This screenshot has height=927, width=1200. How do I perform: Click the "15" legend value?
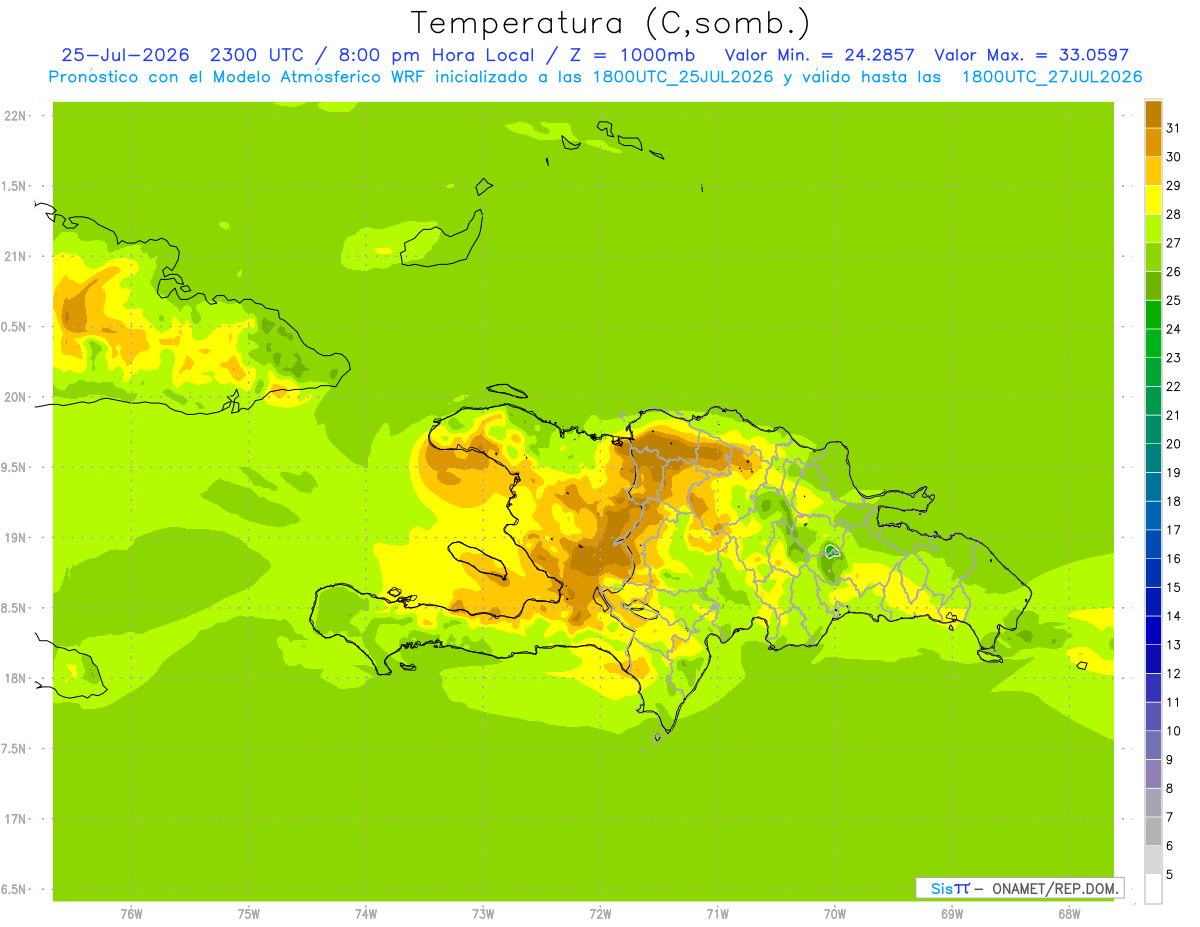pyautogui.click(x=1173, y=587)
